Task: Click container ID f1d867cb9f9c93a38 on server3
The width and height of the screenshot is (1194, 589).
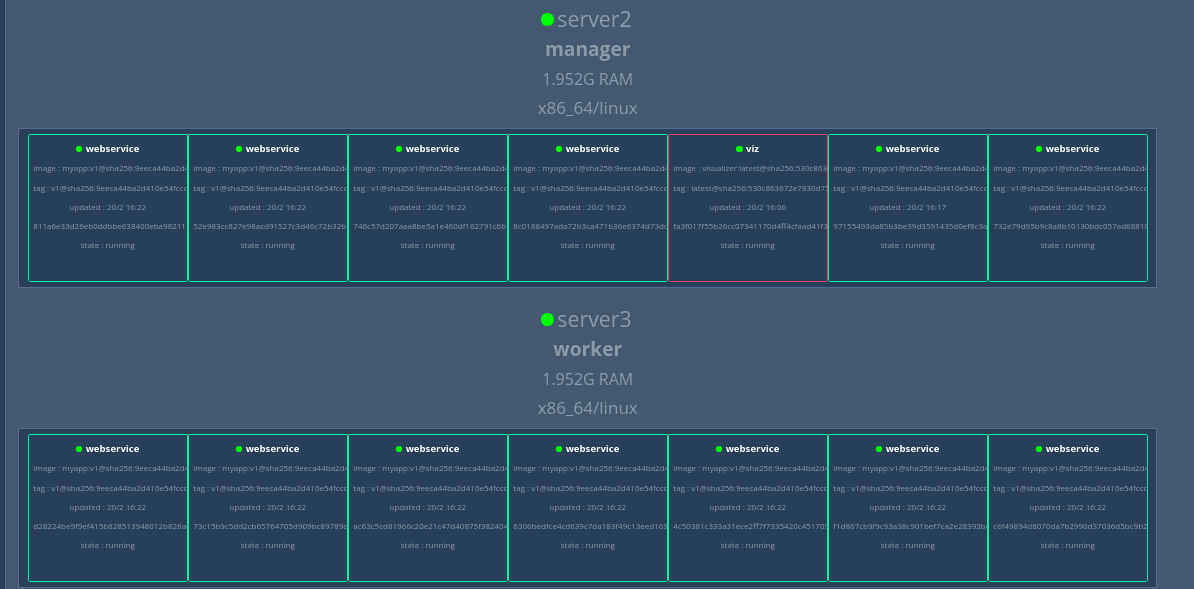Action: pyautogui.click(x=908, y=527)
